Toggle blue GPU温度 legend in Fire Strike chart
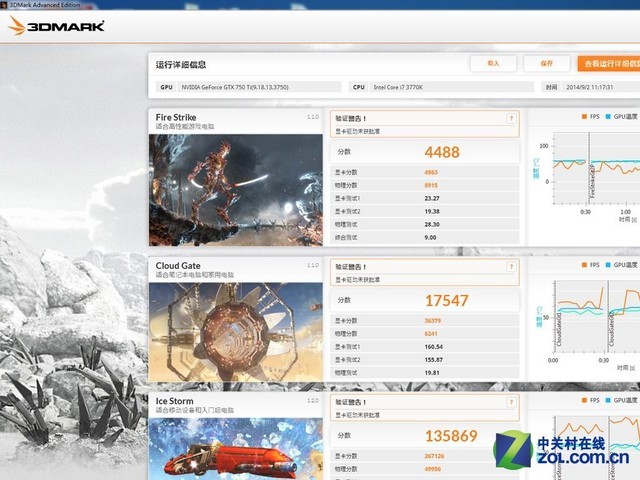Viewport: 640px width, 480px height. pyautogui.click(x=621, y=117)
